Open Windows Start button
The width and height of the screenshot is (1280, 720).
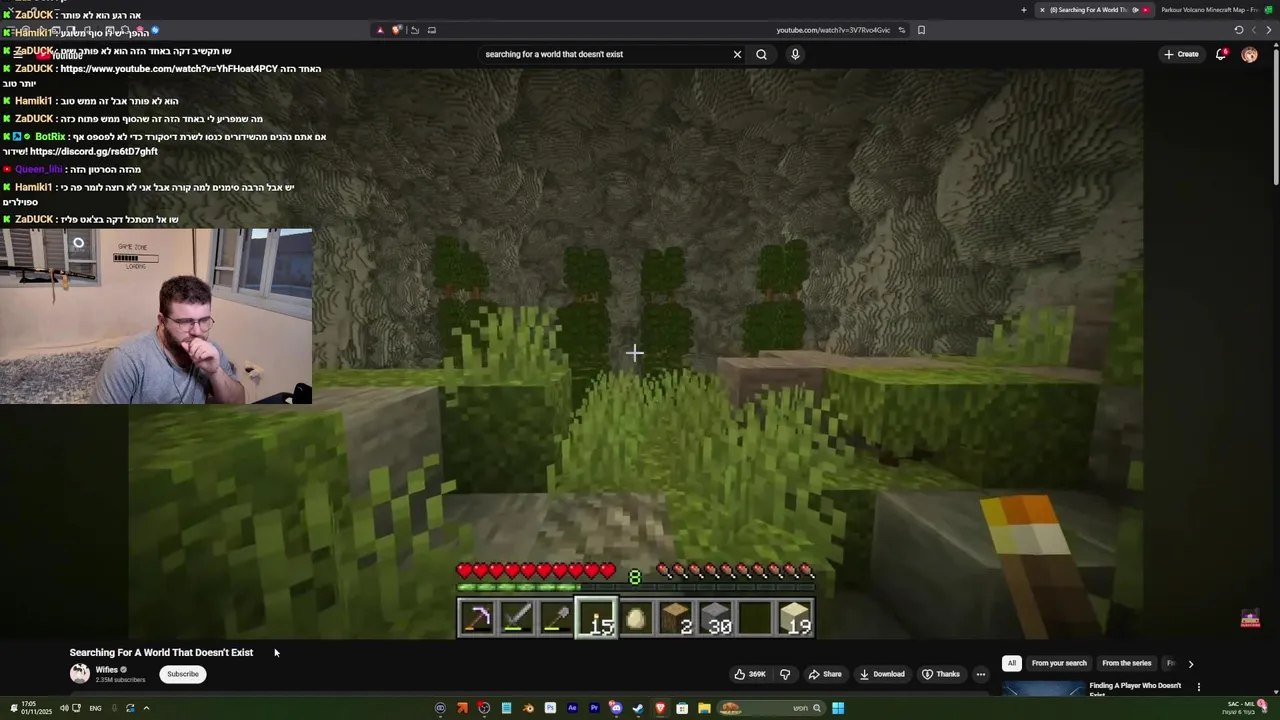(x=838, y=708)
